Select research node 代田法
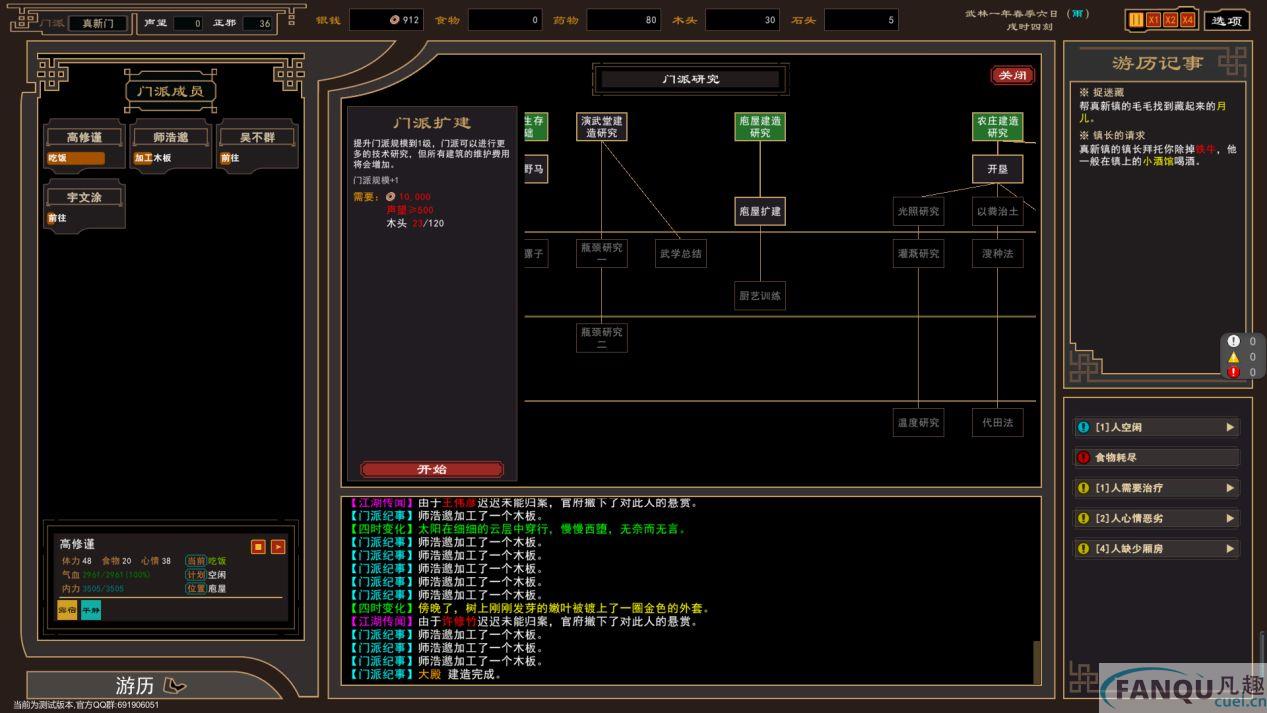 tap(998, 422)
